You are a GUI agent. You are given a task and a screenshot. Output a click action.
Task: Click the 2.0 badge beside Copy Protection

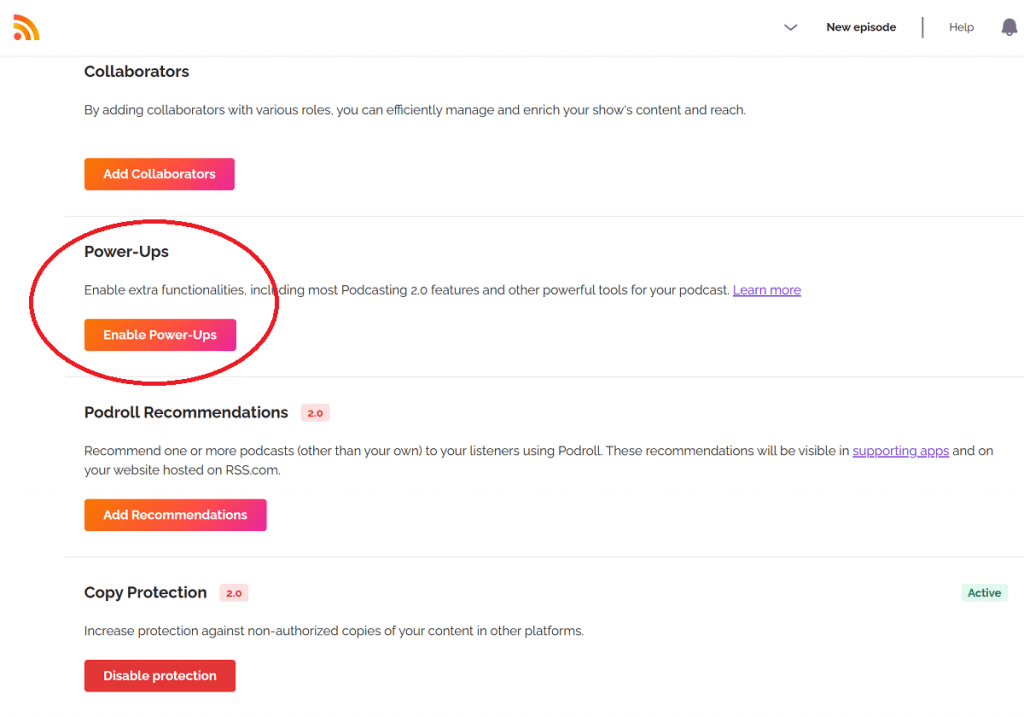point(233,593)
